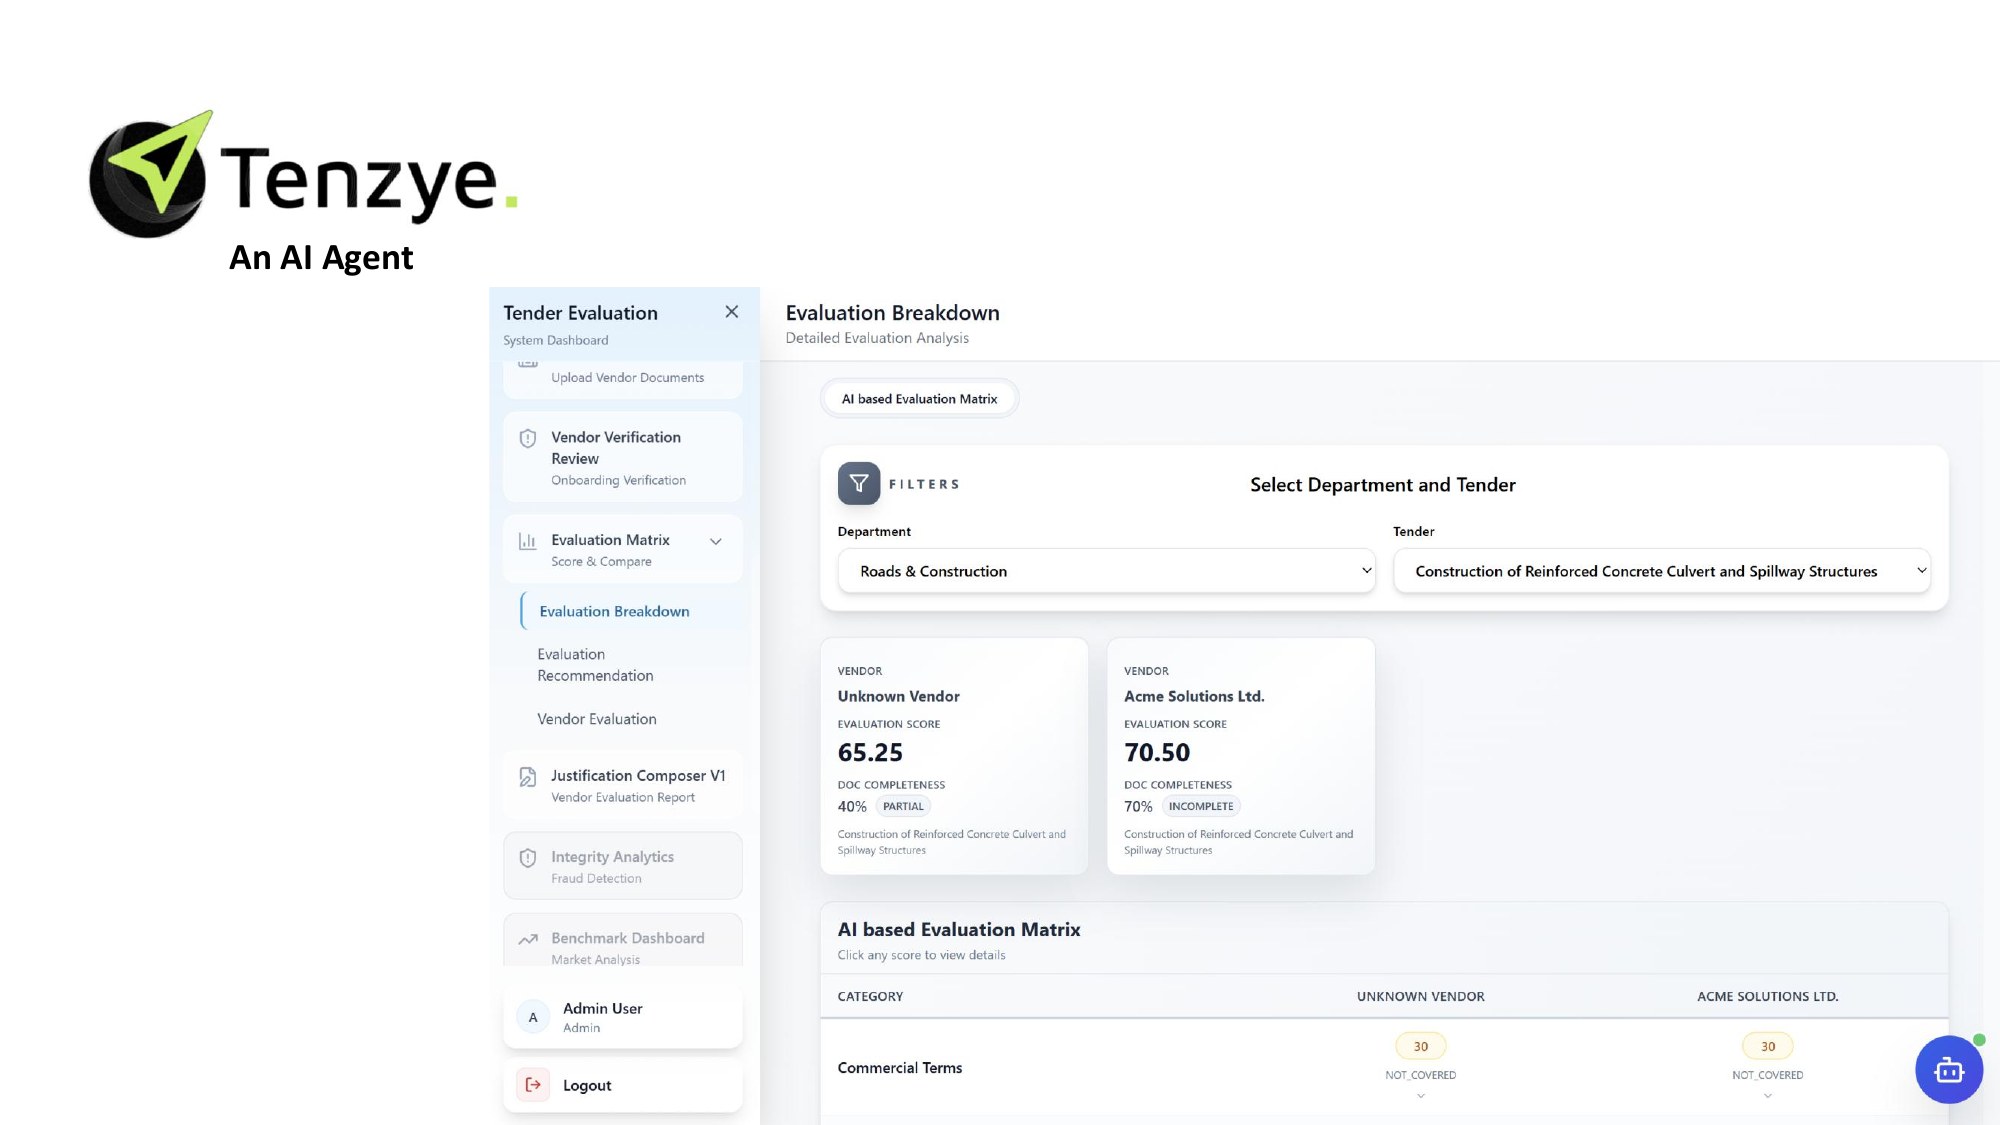Image resolution: width=2000 pixels, height=1125 pixels.
Task: Open the chatbot assistant button
Action: 1949,1070
